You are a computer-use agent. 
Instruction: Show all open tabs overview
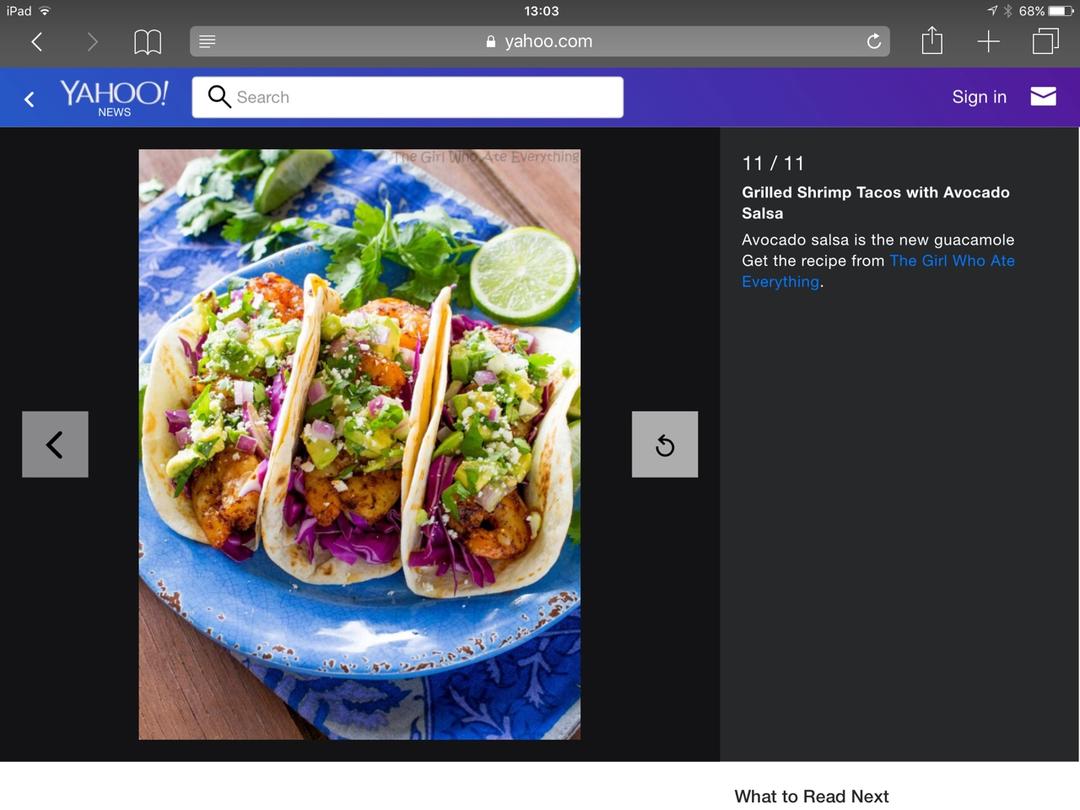(x=1045, y=41)
